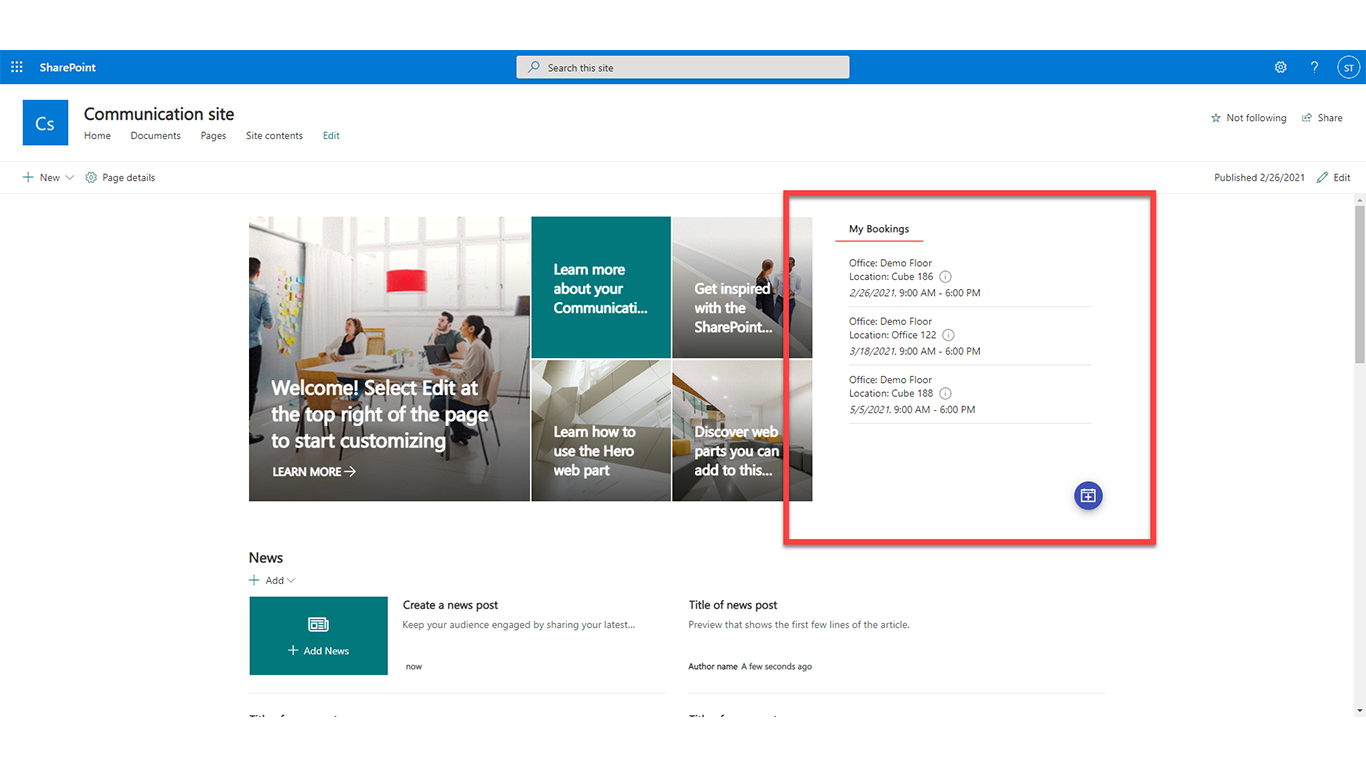Click the Search this site field

coord(683,67)
